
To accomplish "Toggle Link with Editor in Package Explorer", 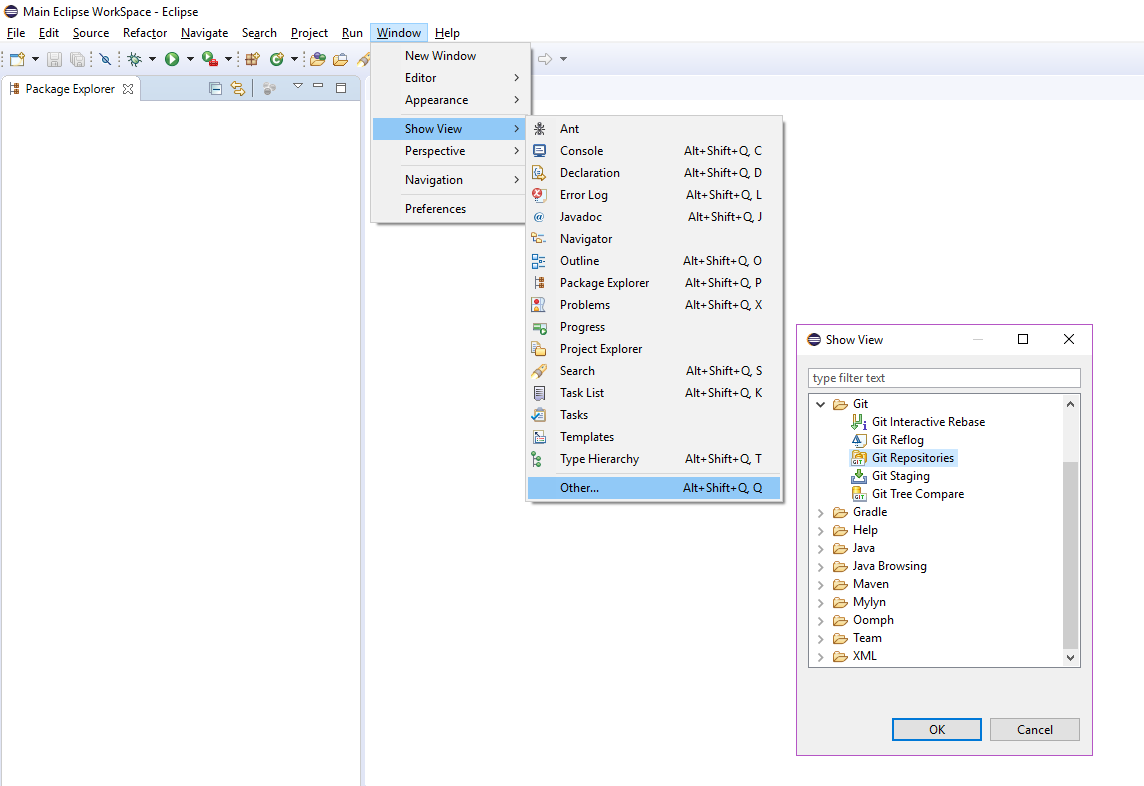I will pyautogui.click(x=237, y=88).
